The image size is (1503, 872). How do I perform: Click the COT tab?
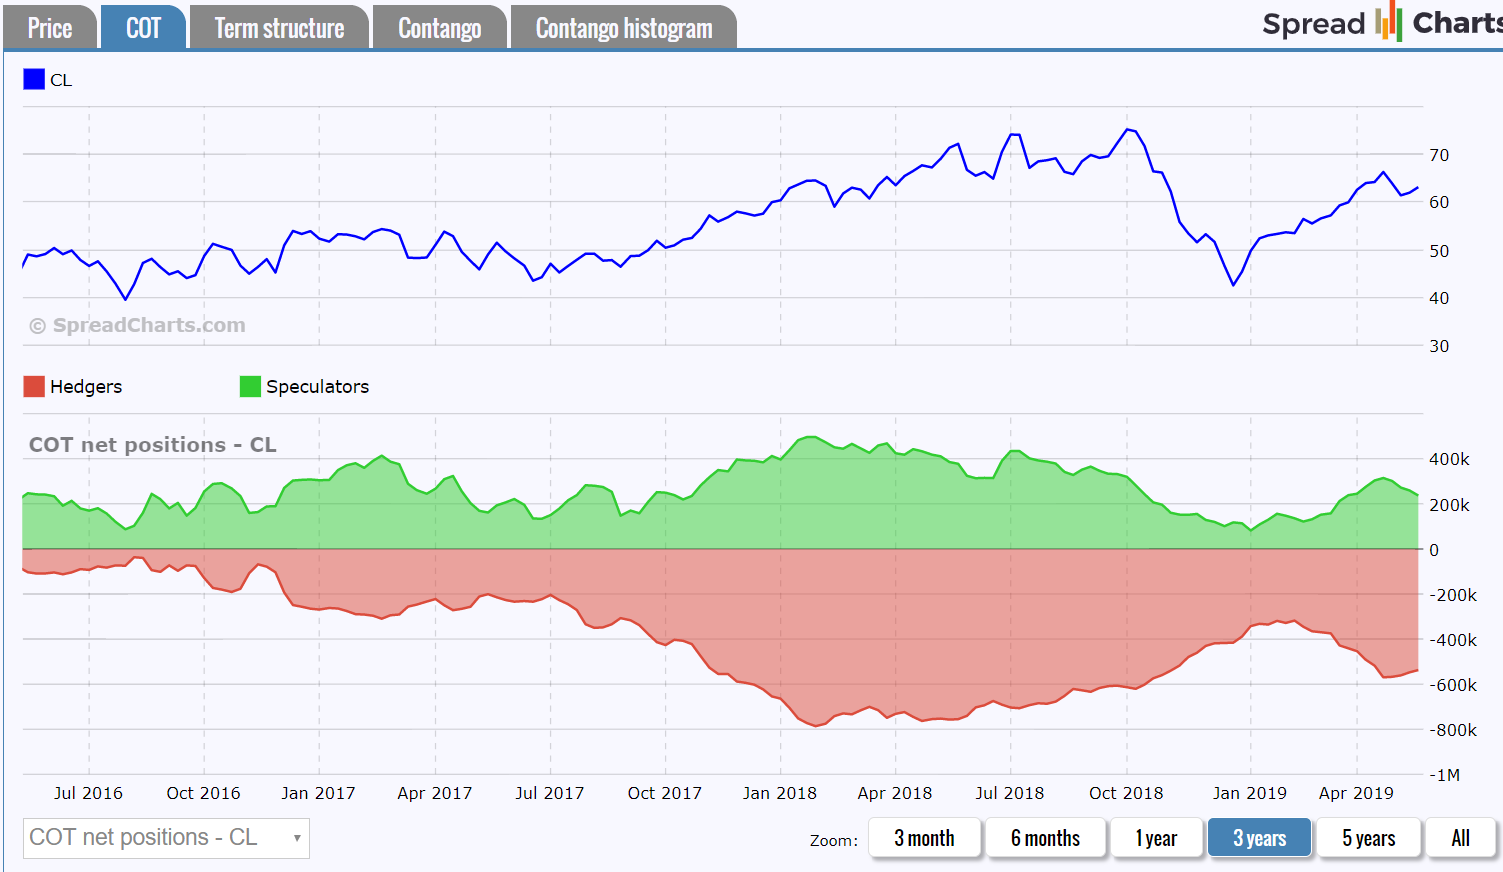[143, 28]
